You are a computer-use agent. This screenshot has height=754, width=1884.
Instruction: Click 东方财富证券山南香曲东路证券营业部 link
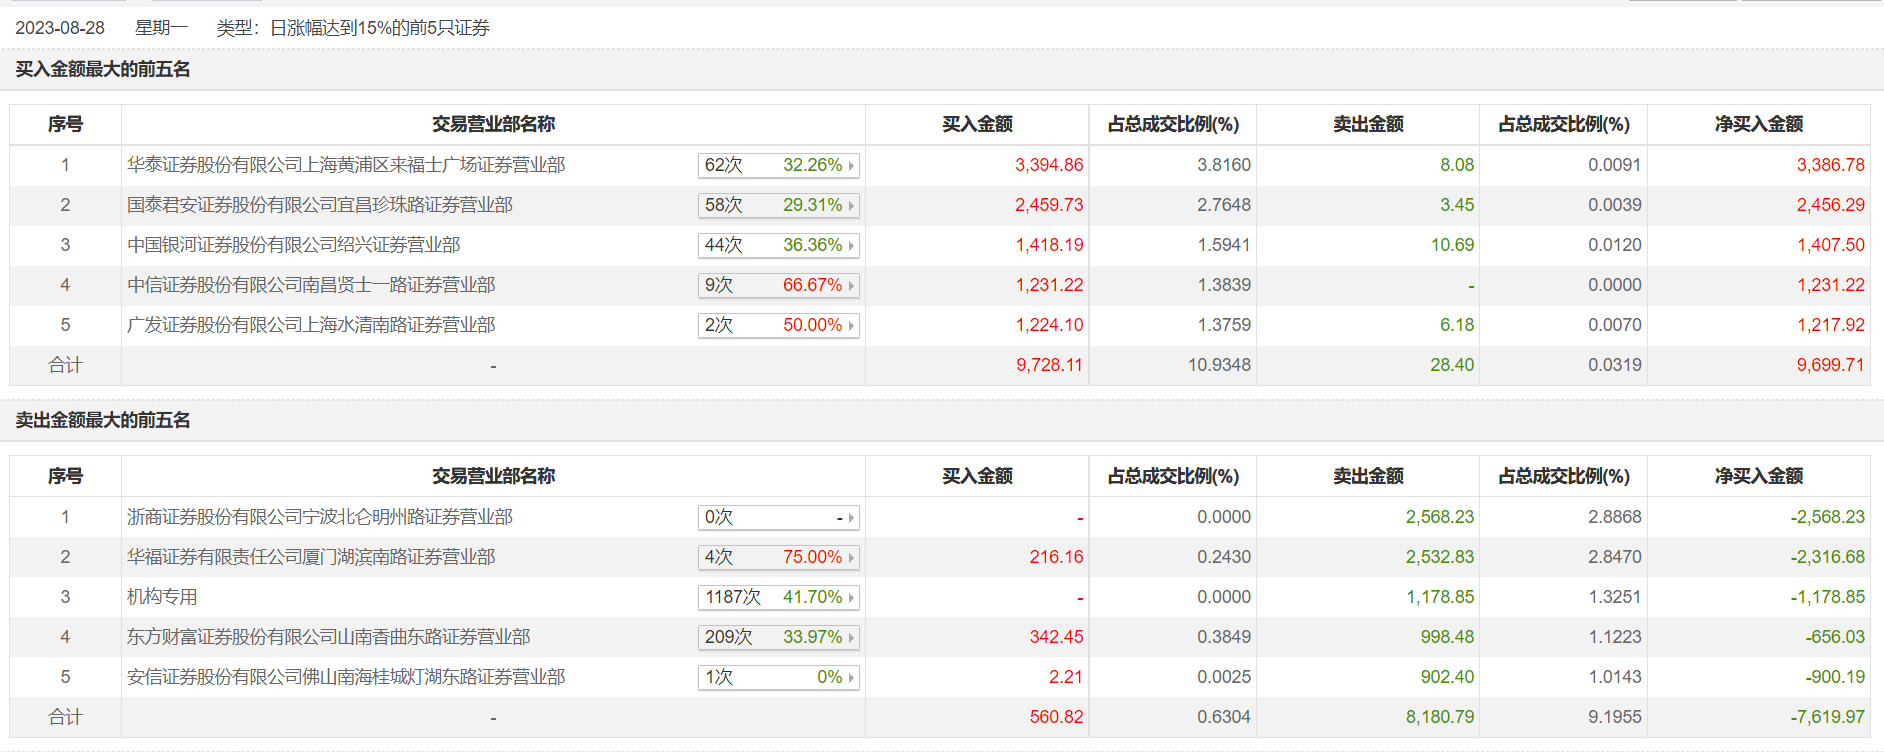[x=329, y=637]
